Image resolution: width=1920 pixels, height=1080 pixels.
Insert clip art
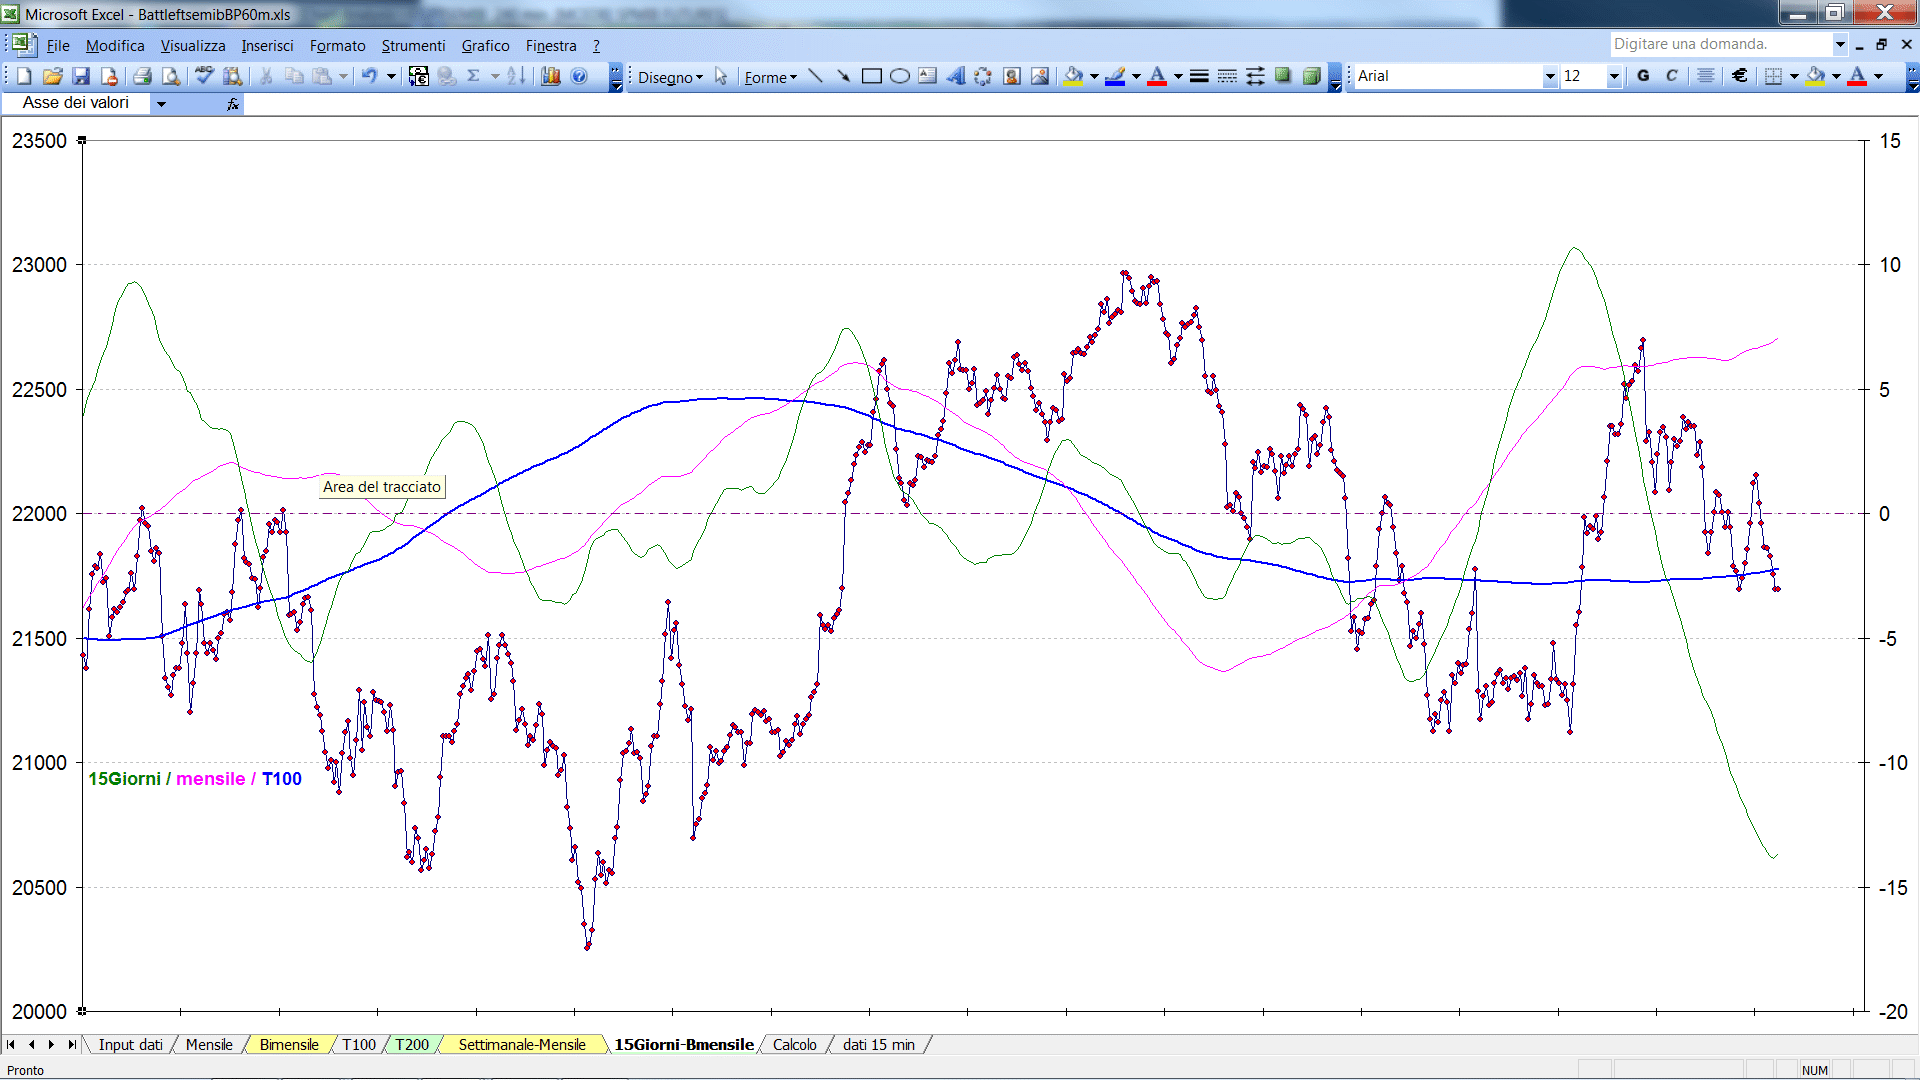1011,76
